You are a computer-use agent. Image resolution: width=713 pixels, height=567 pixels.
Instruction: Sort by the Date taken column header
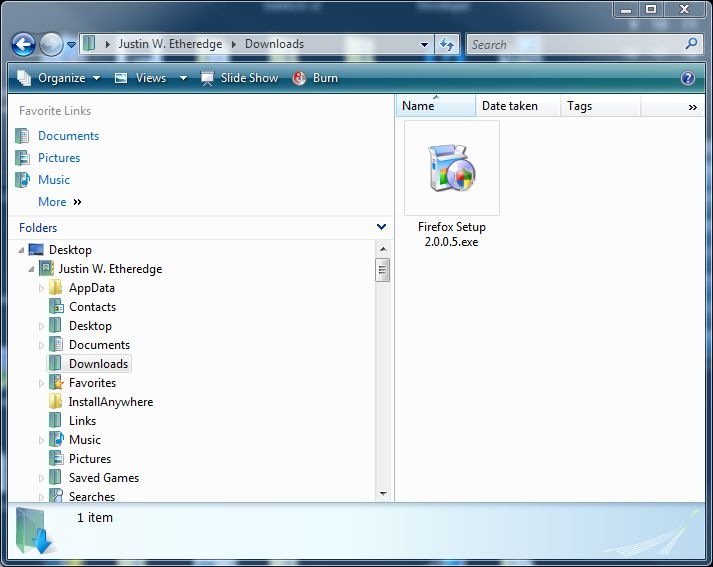518,106
